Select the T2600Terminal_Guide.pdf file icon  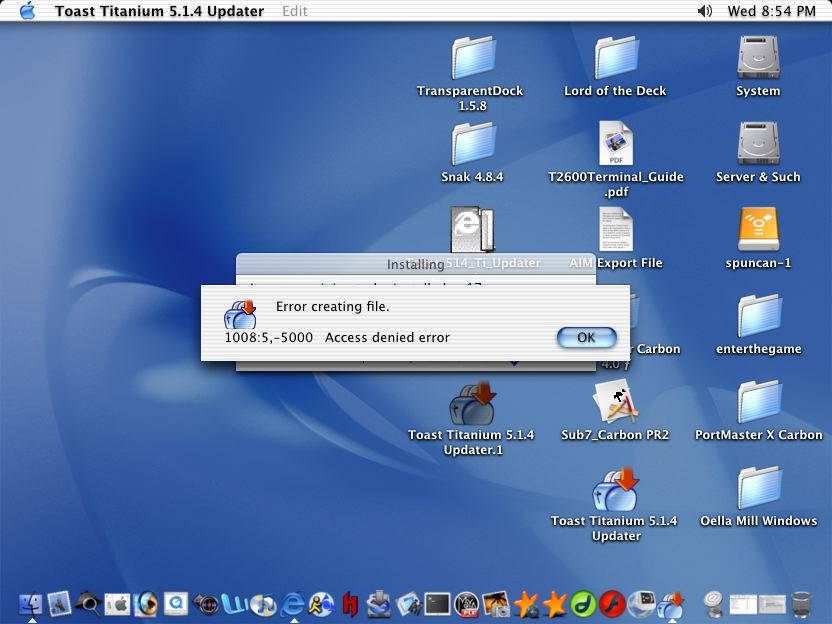616,143
